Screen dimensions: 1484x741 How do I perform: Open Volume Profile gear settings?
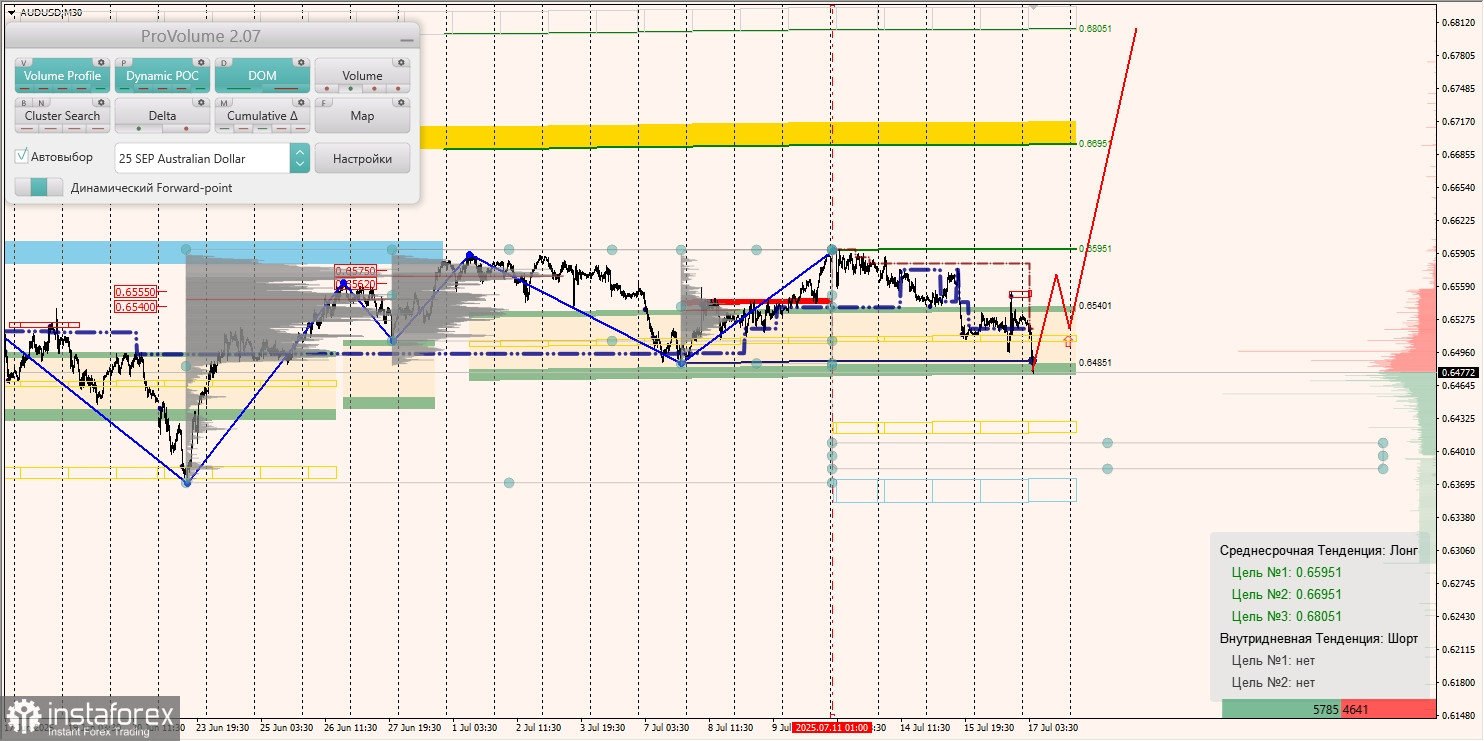tap(100, 62)
